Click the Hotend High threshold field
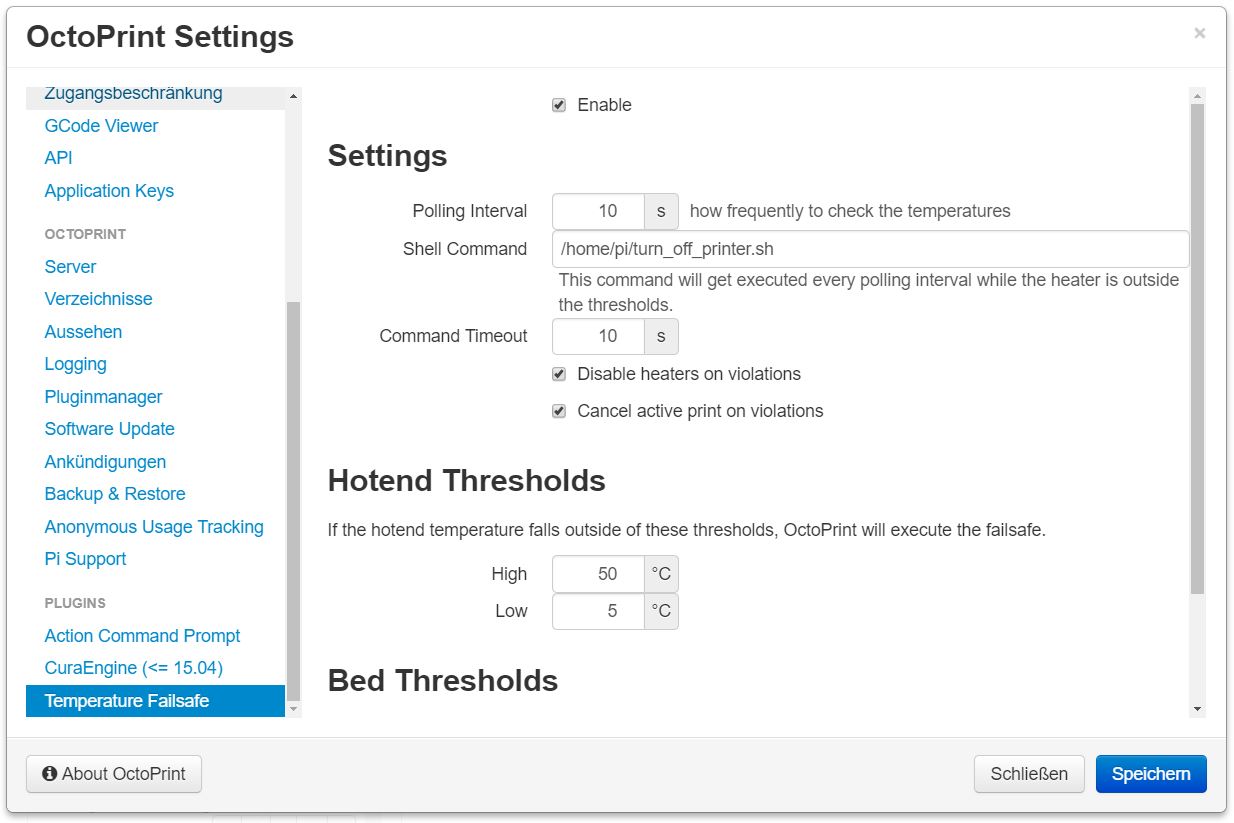Viewport: 1234px width, 823px height. click(598, 574)
